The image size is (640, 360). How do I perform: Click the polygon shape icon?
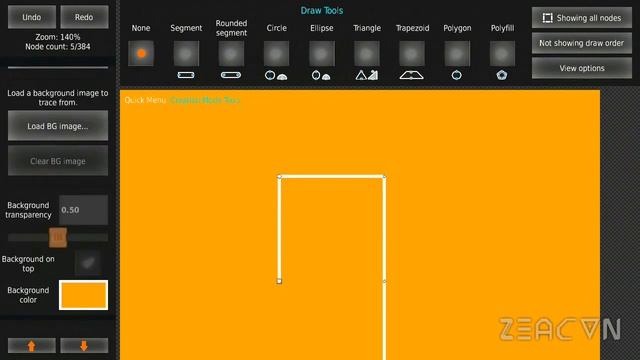pos(457,75)
